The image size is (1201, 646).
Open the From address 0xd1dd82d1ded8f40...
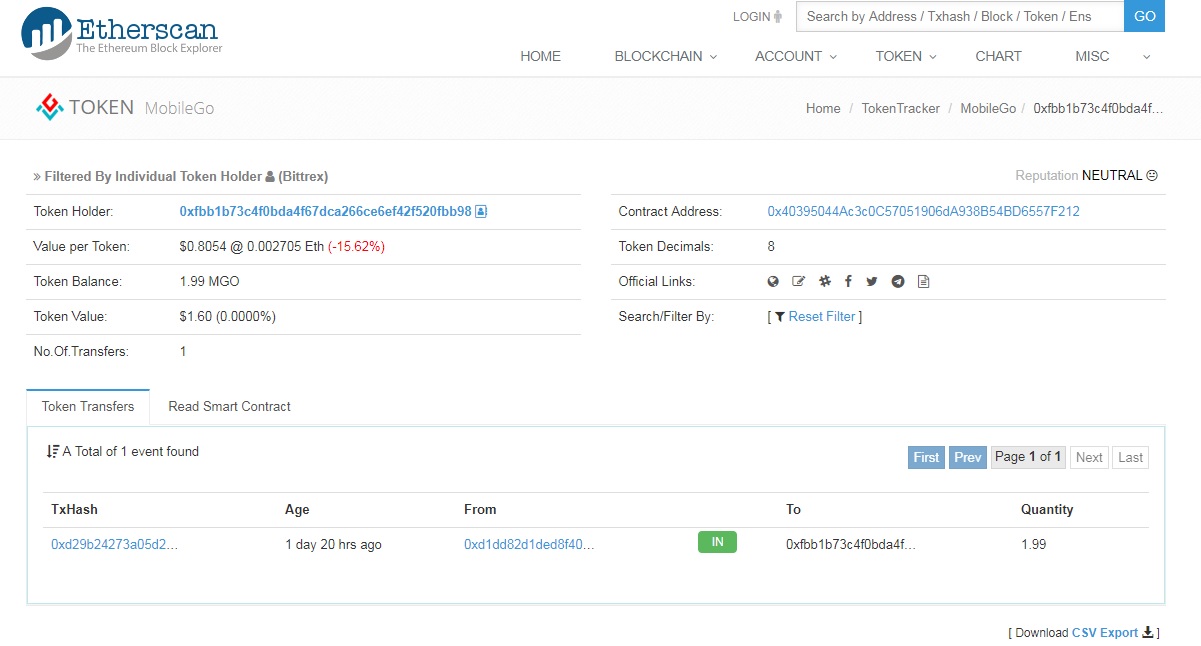pyautogui.click(x=529, y=545)
